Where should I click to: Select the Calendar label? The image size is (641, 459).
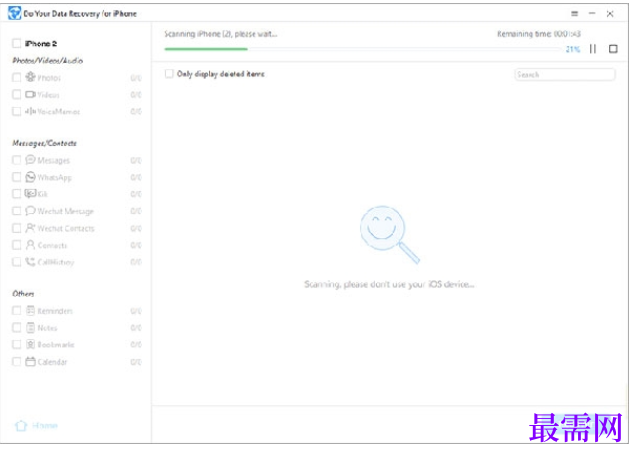52,362
